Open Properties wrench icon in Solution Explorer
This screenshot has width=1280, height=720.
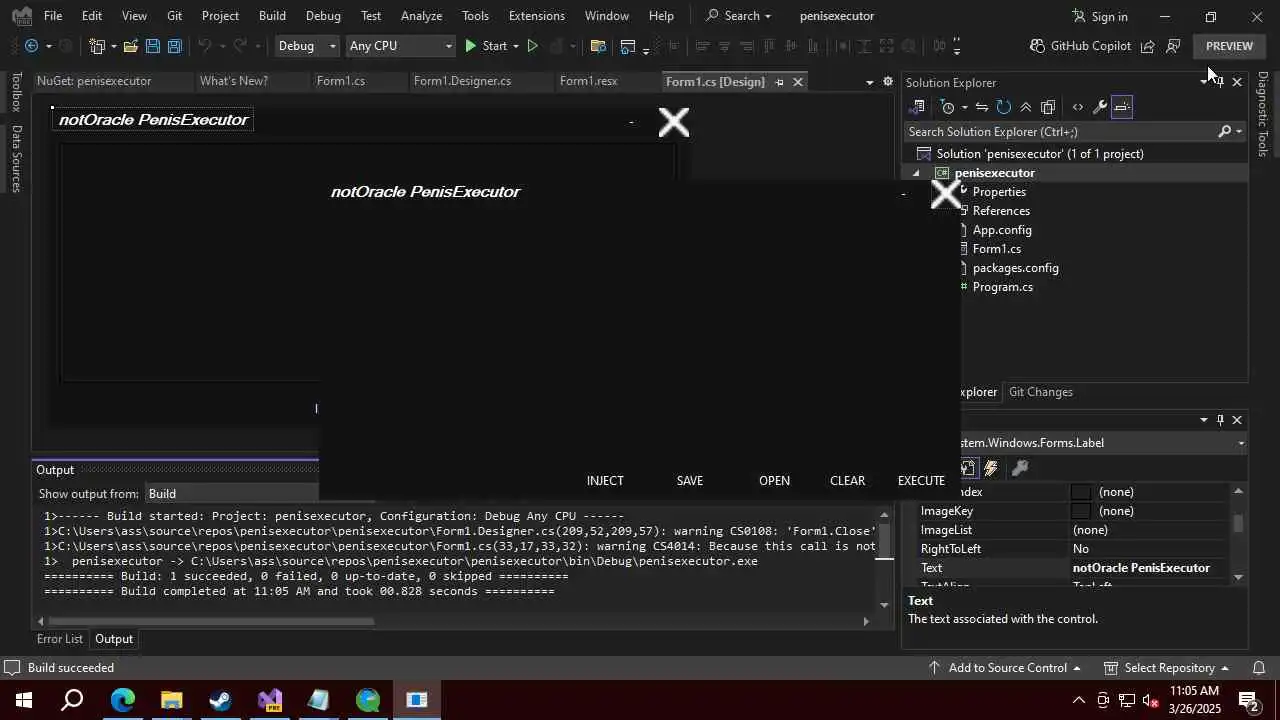pyautogui.click(x=1099, y=107)
